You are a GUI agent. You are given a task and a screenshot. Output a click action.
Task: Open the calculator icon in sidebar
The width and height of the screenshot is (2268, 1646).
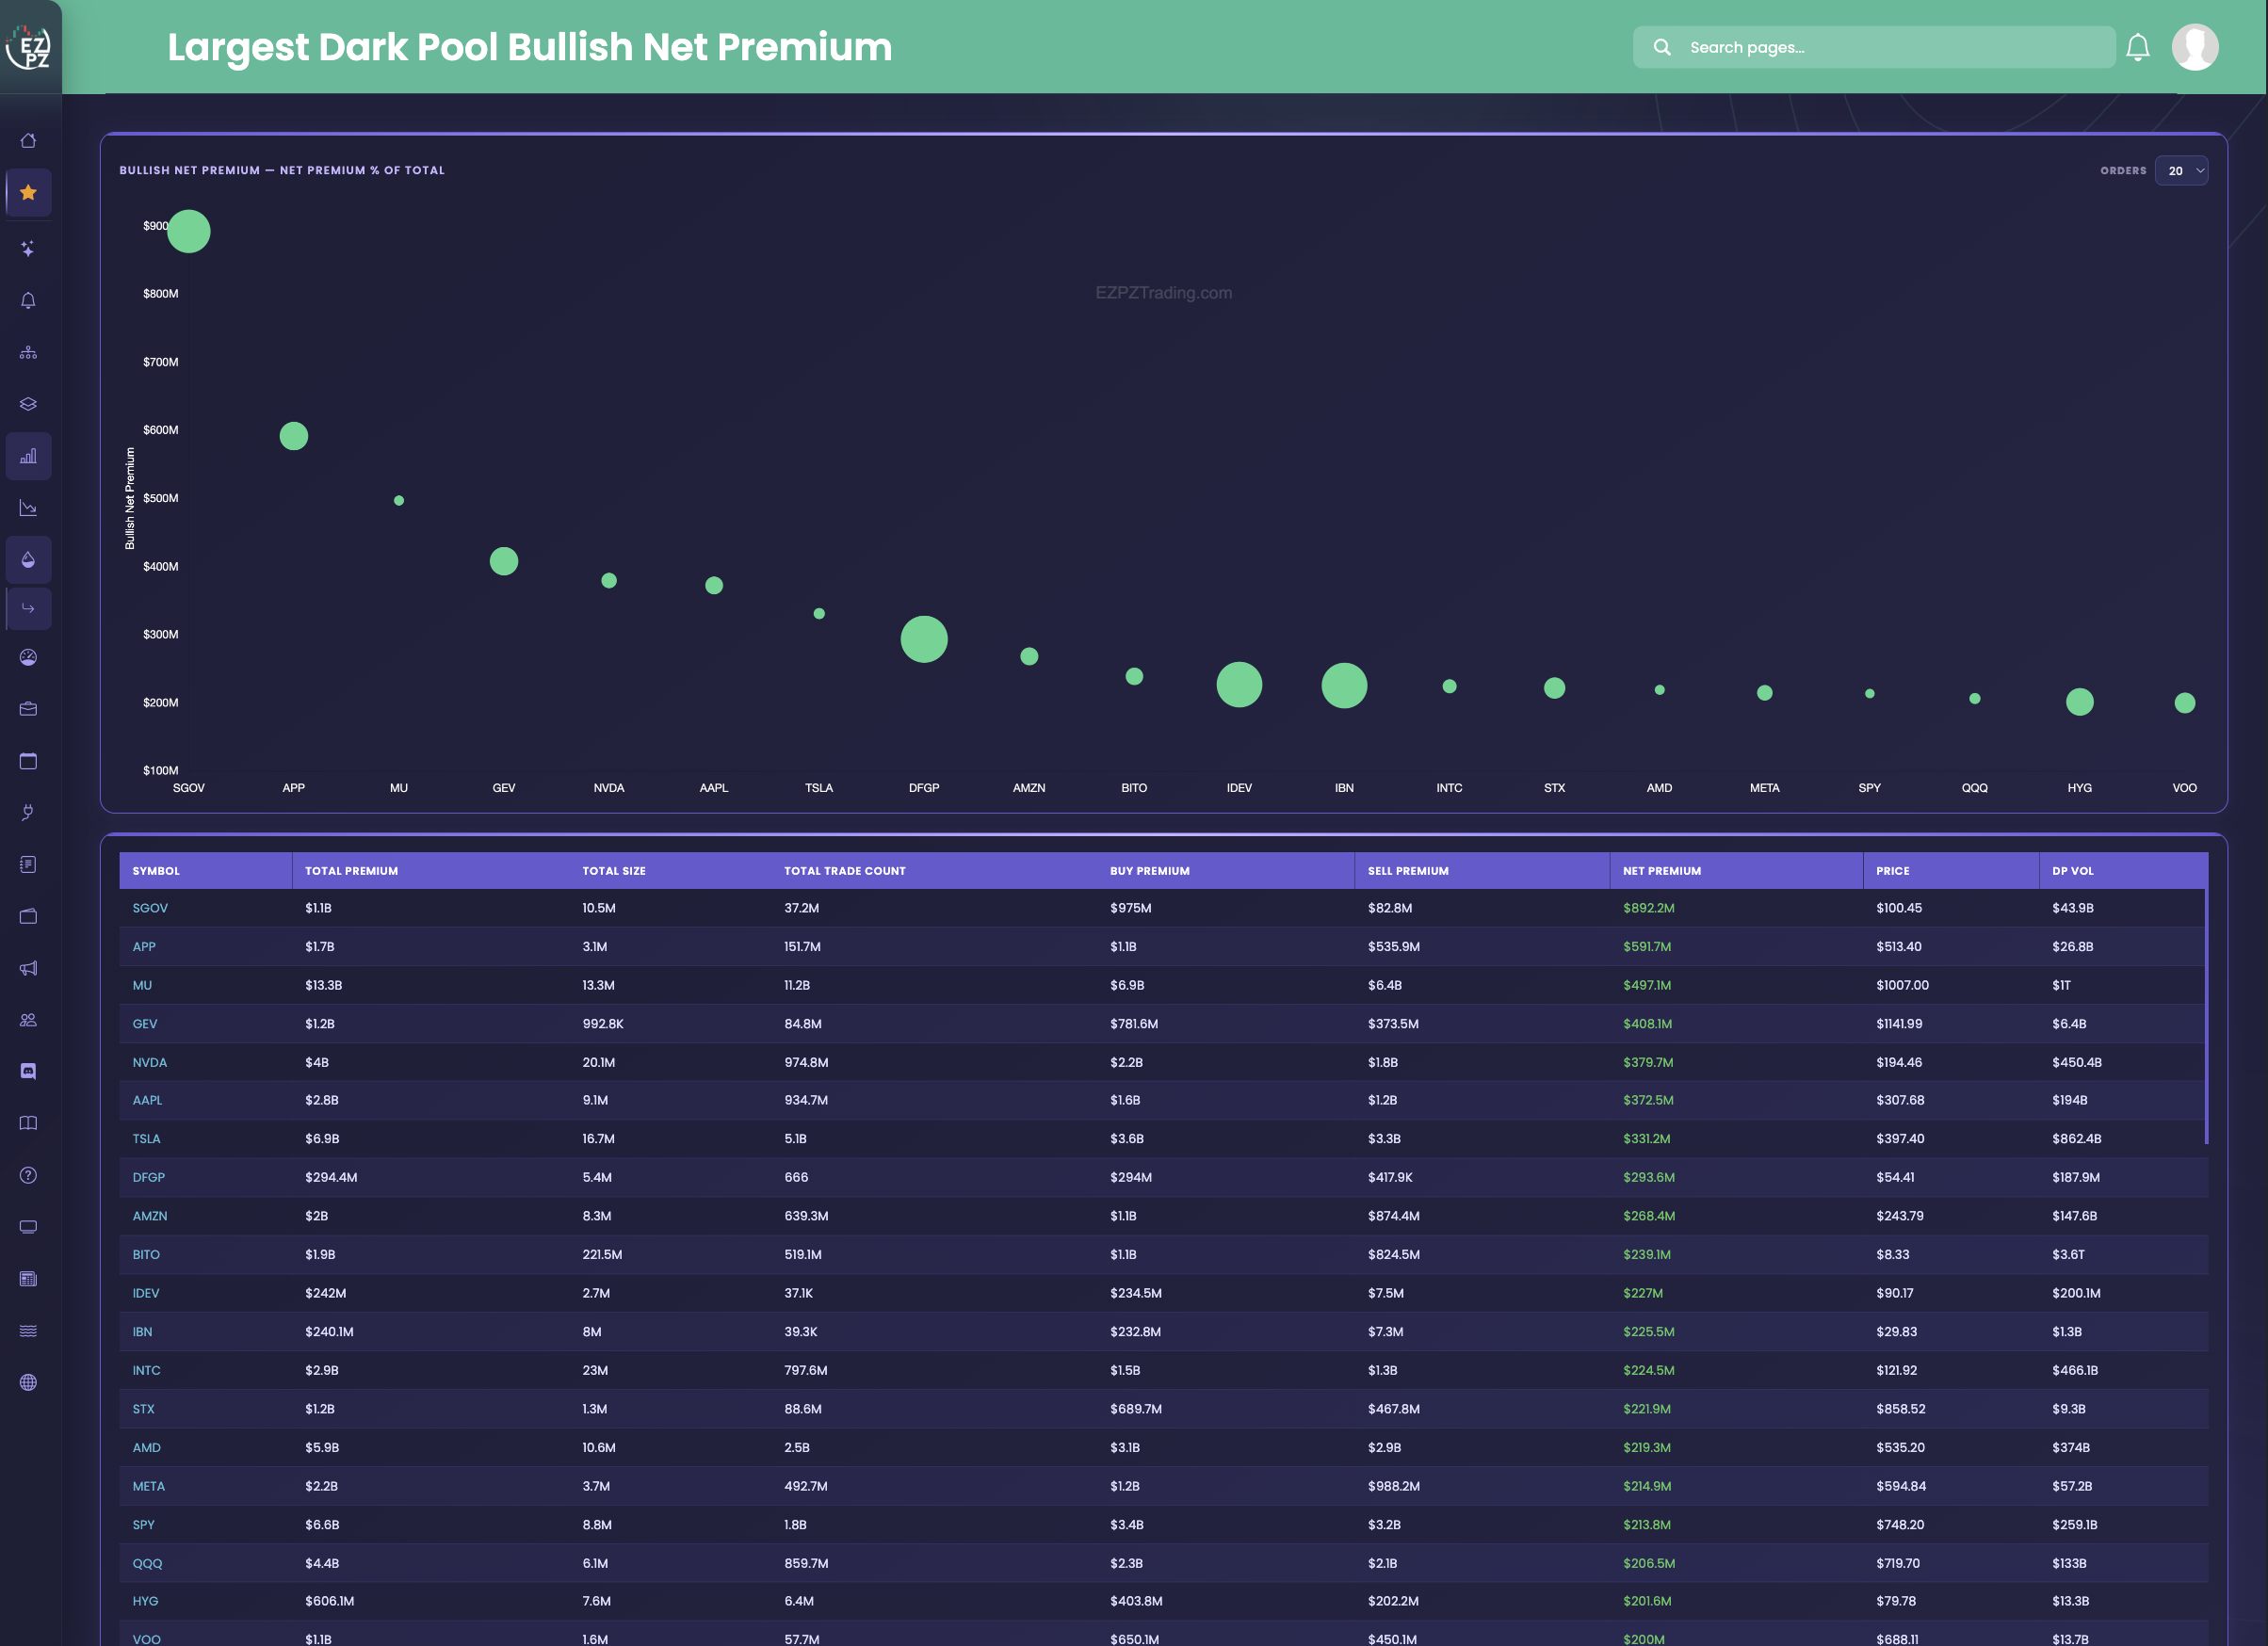(28, 1279)
